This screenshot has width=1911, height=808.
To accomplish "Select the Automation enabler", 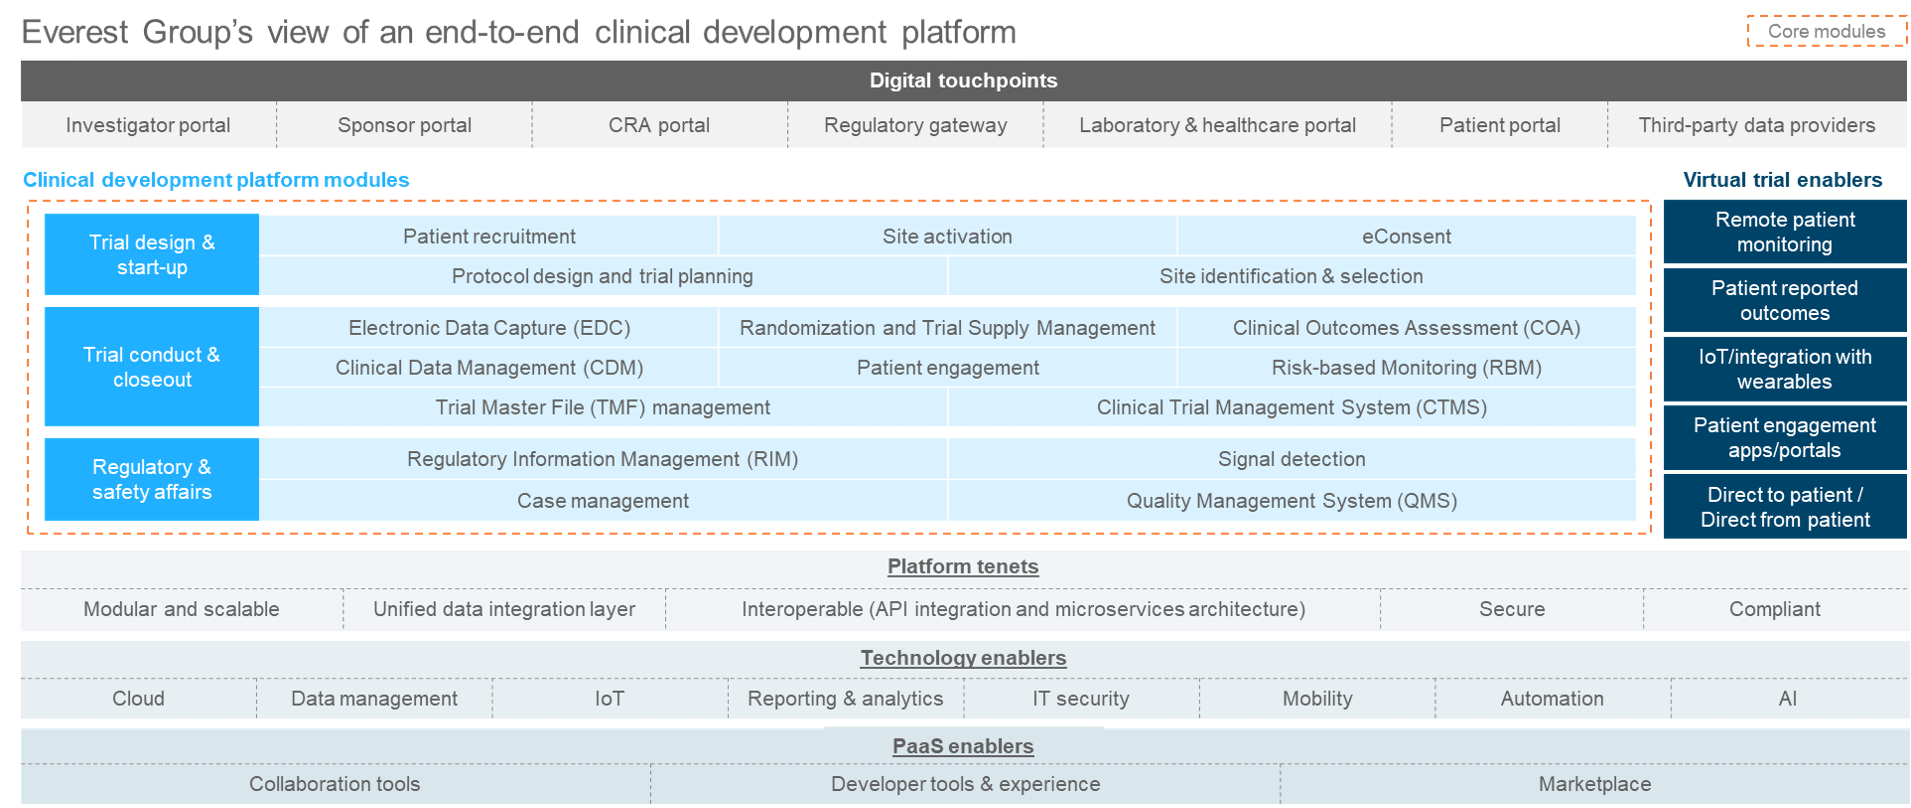I will pos(1552,699).
